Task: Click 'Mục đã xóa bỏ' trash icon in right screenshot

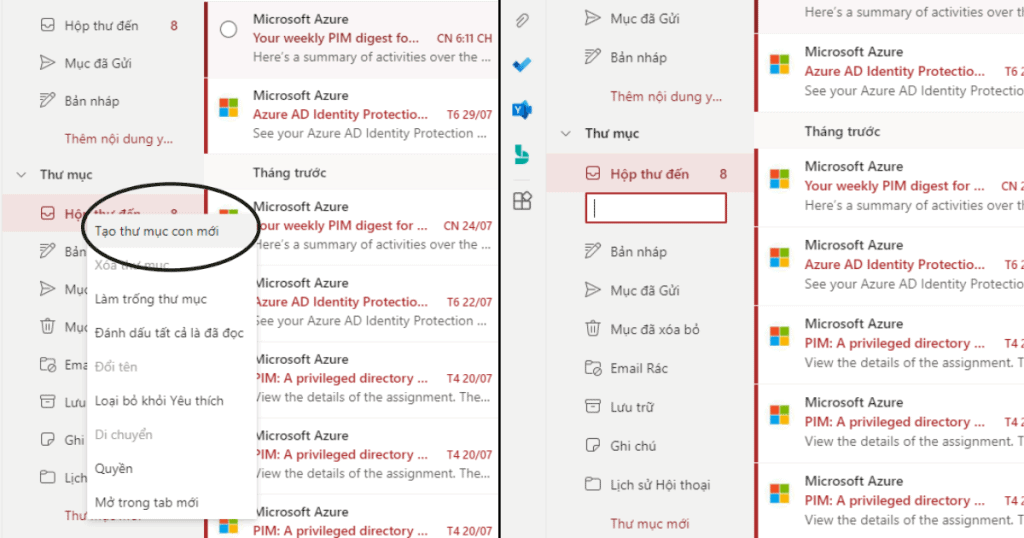Action: (x=592, y=328)
